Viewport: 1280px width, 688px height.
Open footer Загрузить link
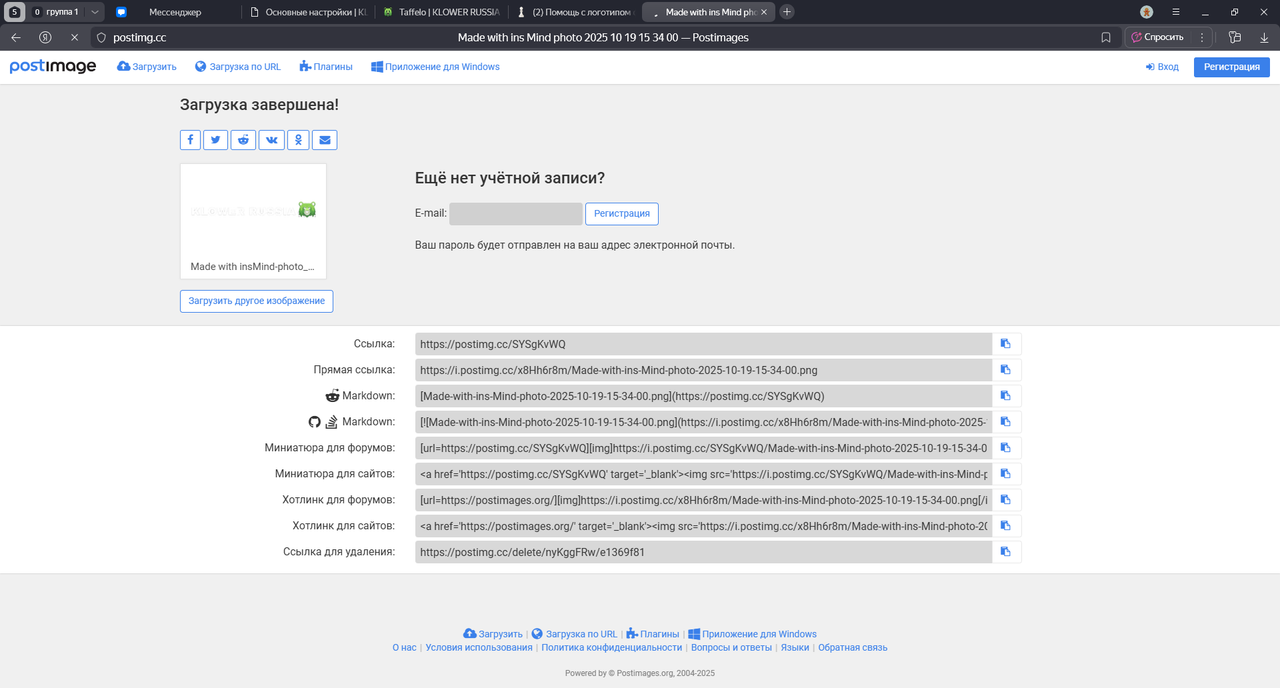pos(493,634)
